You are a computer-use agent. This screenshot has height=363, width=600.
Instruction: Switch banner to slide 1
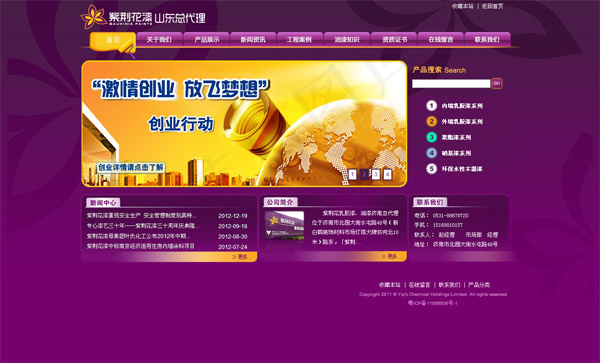(x=352, y=175)
